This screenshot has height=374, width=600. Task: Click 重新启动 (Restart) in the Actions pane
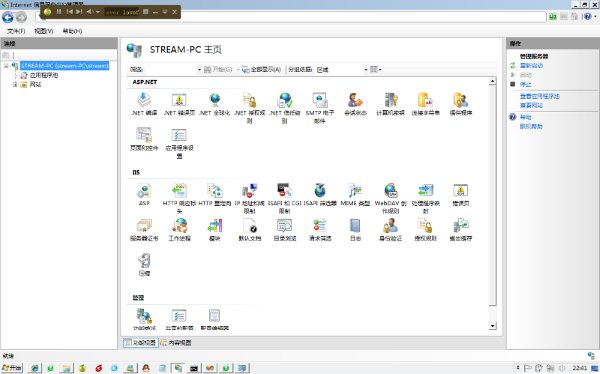coord(531,65)
